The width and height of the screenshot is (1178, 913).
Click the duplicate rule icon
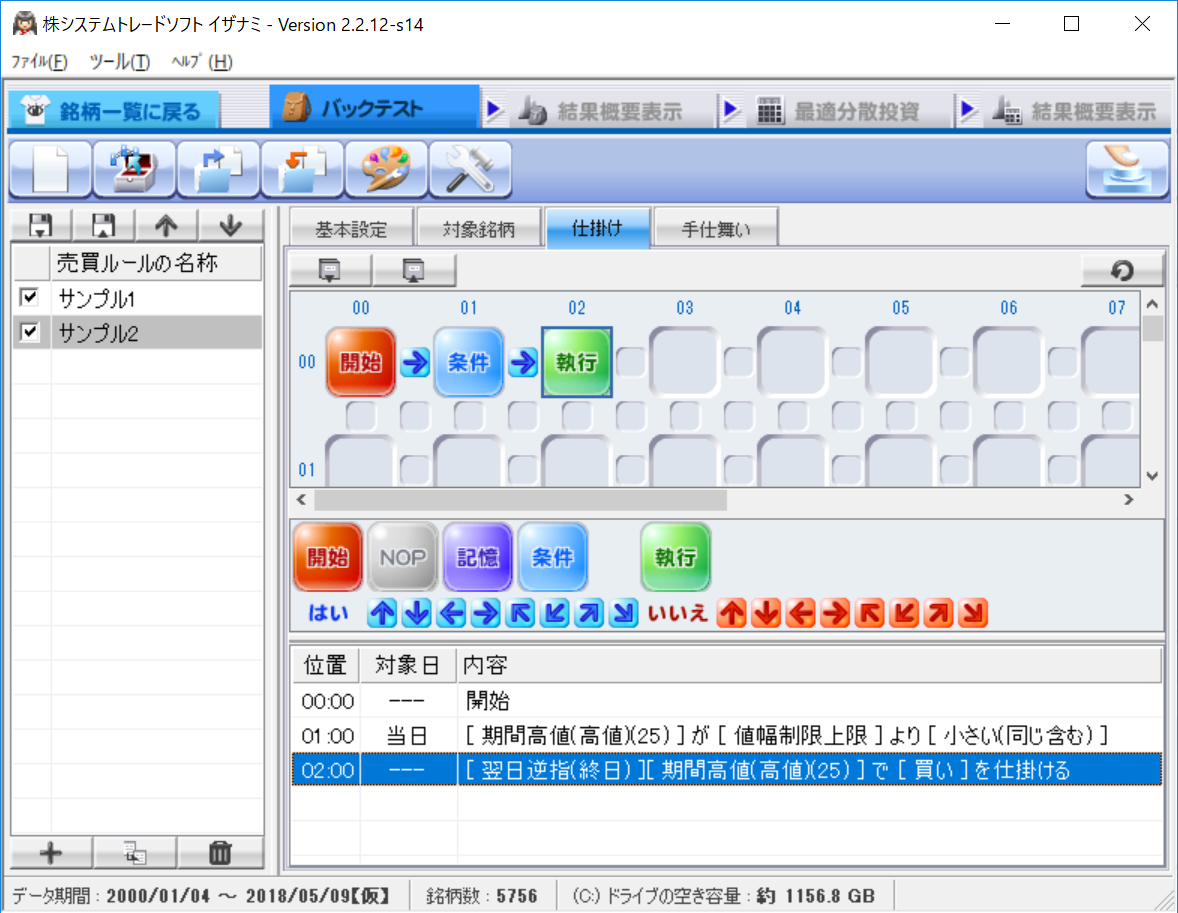point(135,853)
